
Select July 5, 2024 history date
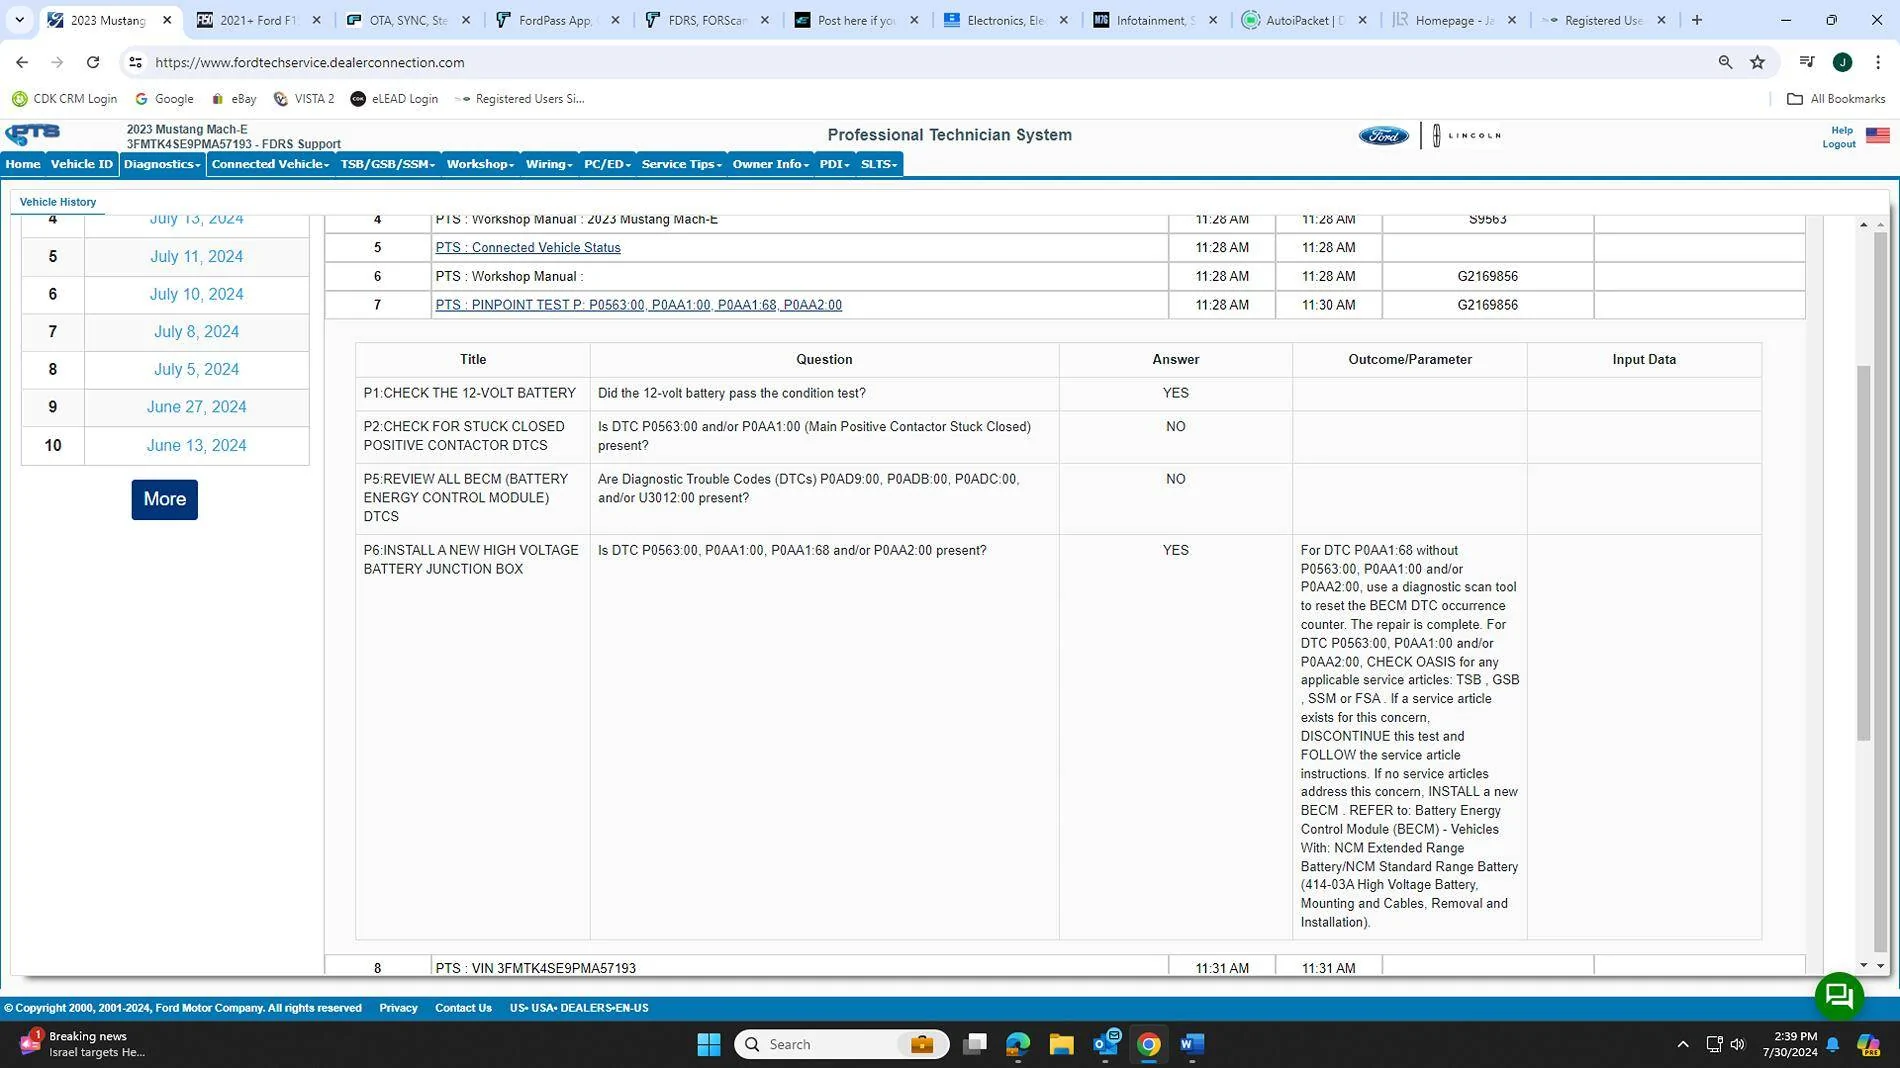pyautogui.click(x=196, y=370)
